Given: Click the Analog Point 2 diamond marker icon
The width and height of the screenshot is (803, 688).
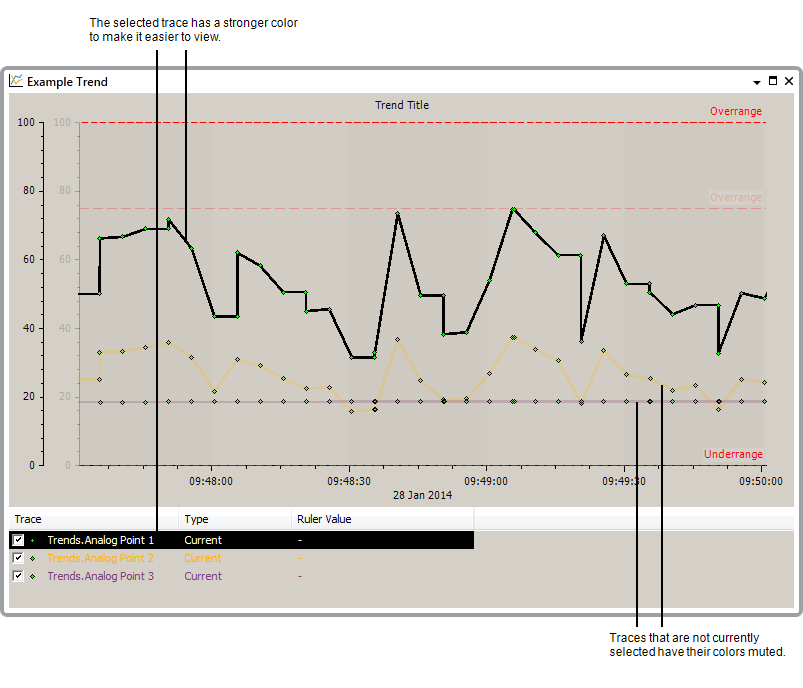Looking at the screenshot, I should tap(33, 558).
